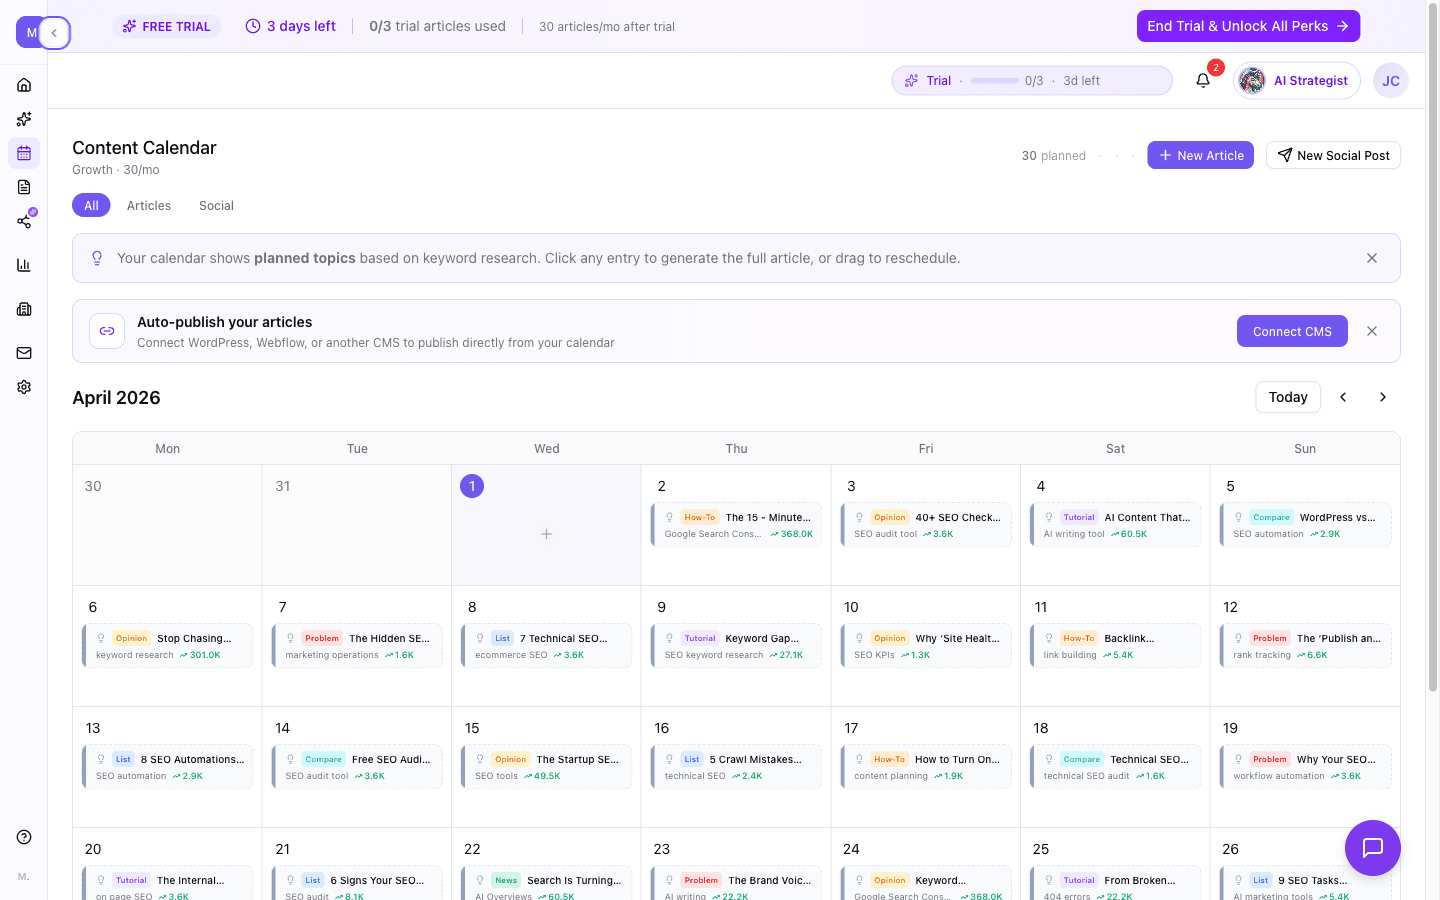Go back a month with the left chevron
The height and width of the screenshot is (900, 1440).
pos(1343,397)
